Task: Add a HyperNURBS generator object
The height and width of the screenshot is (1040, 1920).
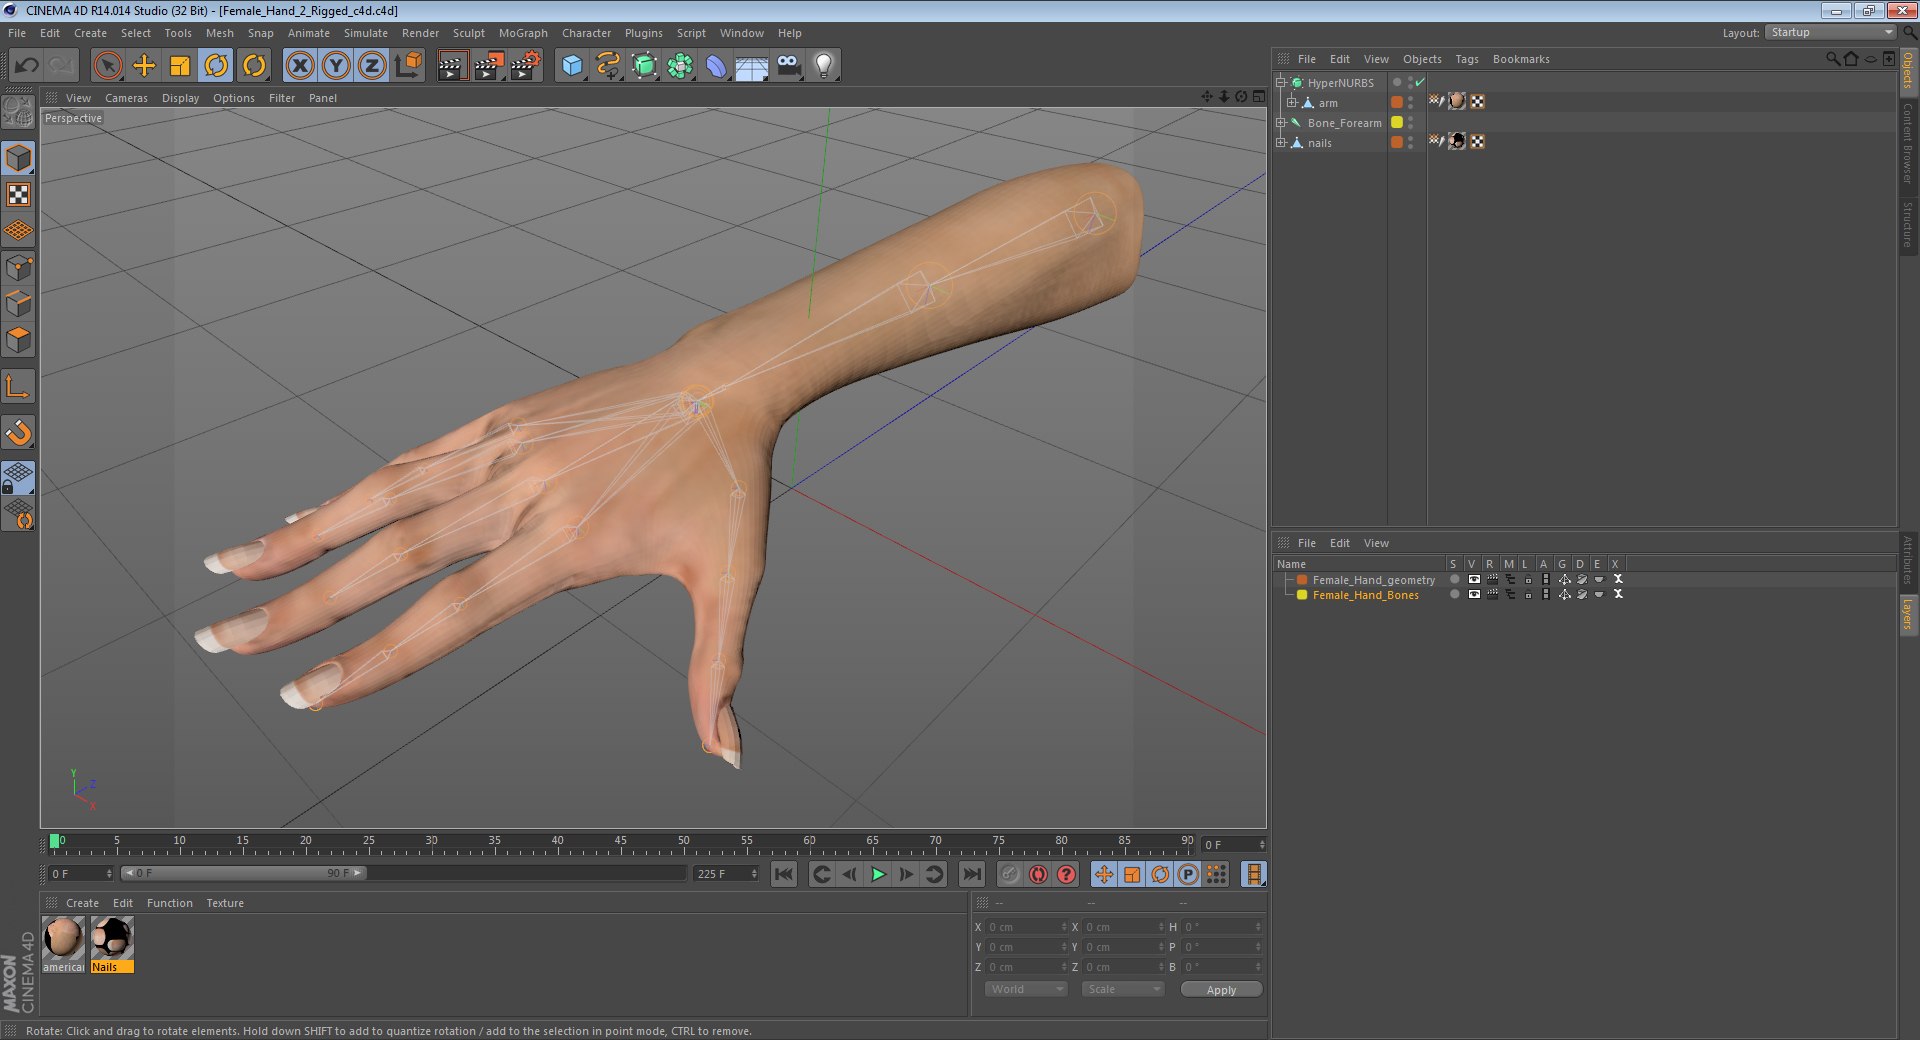Action: tap(645, 66)
